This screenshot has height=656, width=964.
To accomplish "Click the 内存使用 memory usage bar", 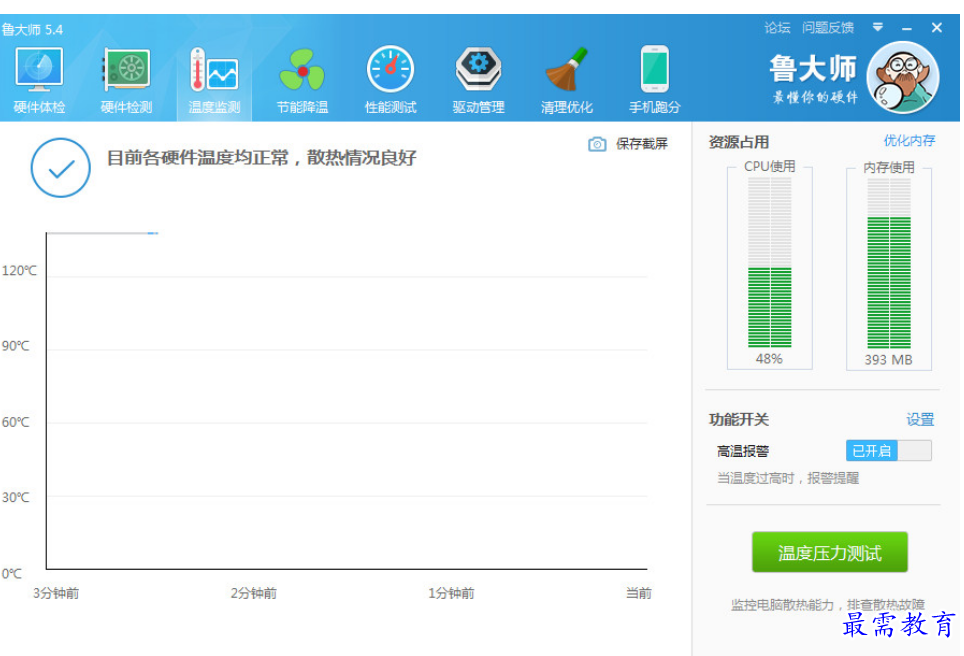I will (x=888, y=263).
